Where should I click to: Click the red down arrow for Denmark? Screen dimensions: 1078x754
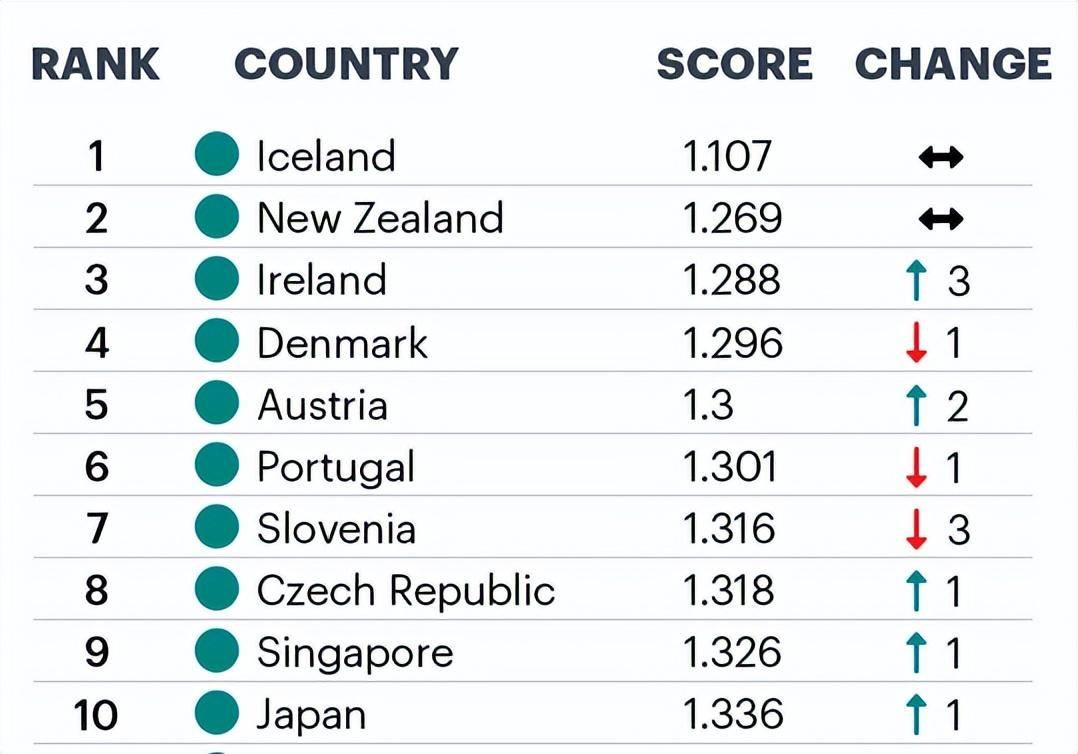click(916, 343)
